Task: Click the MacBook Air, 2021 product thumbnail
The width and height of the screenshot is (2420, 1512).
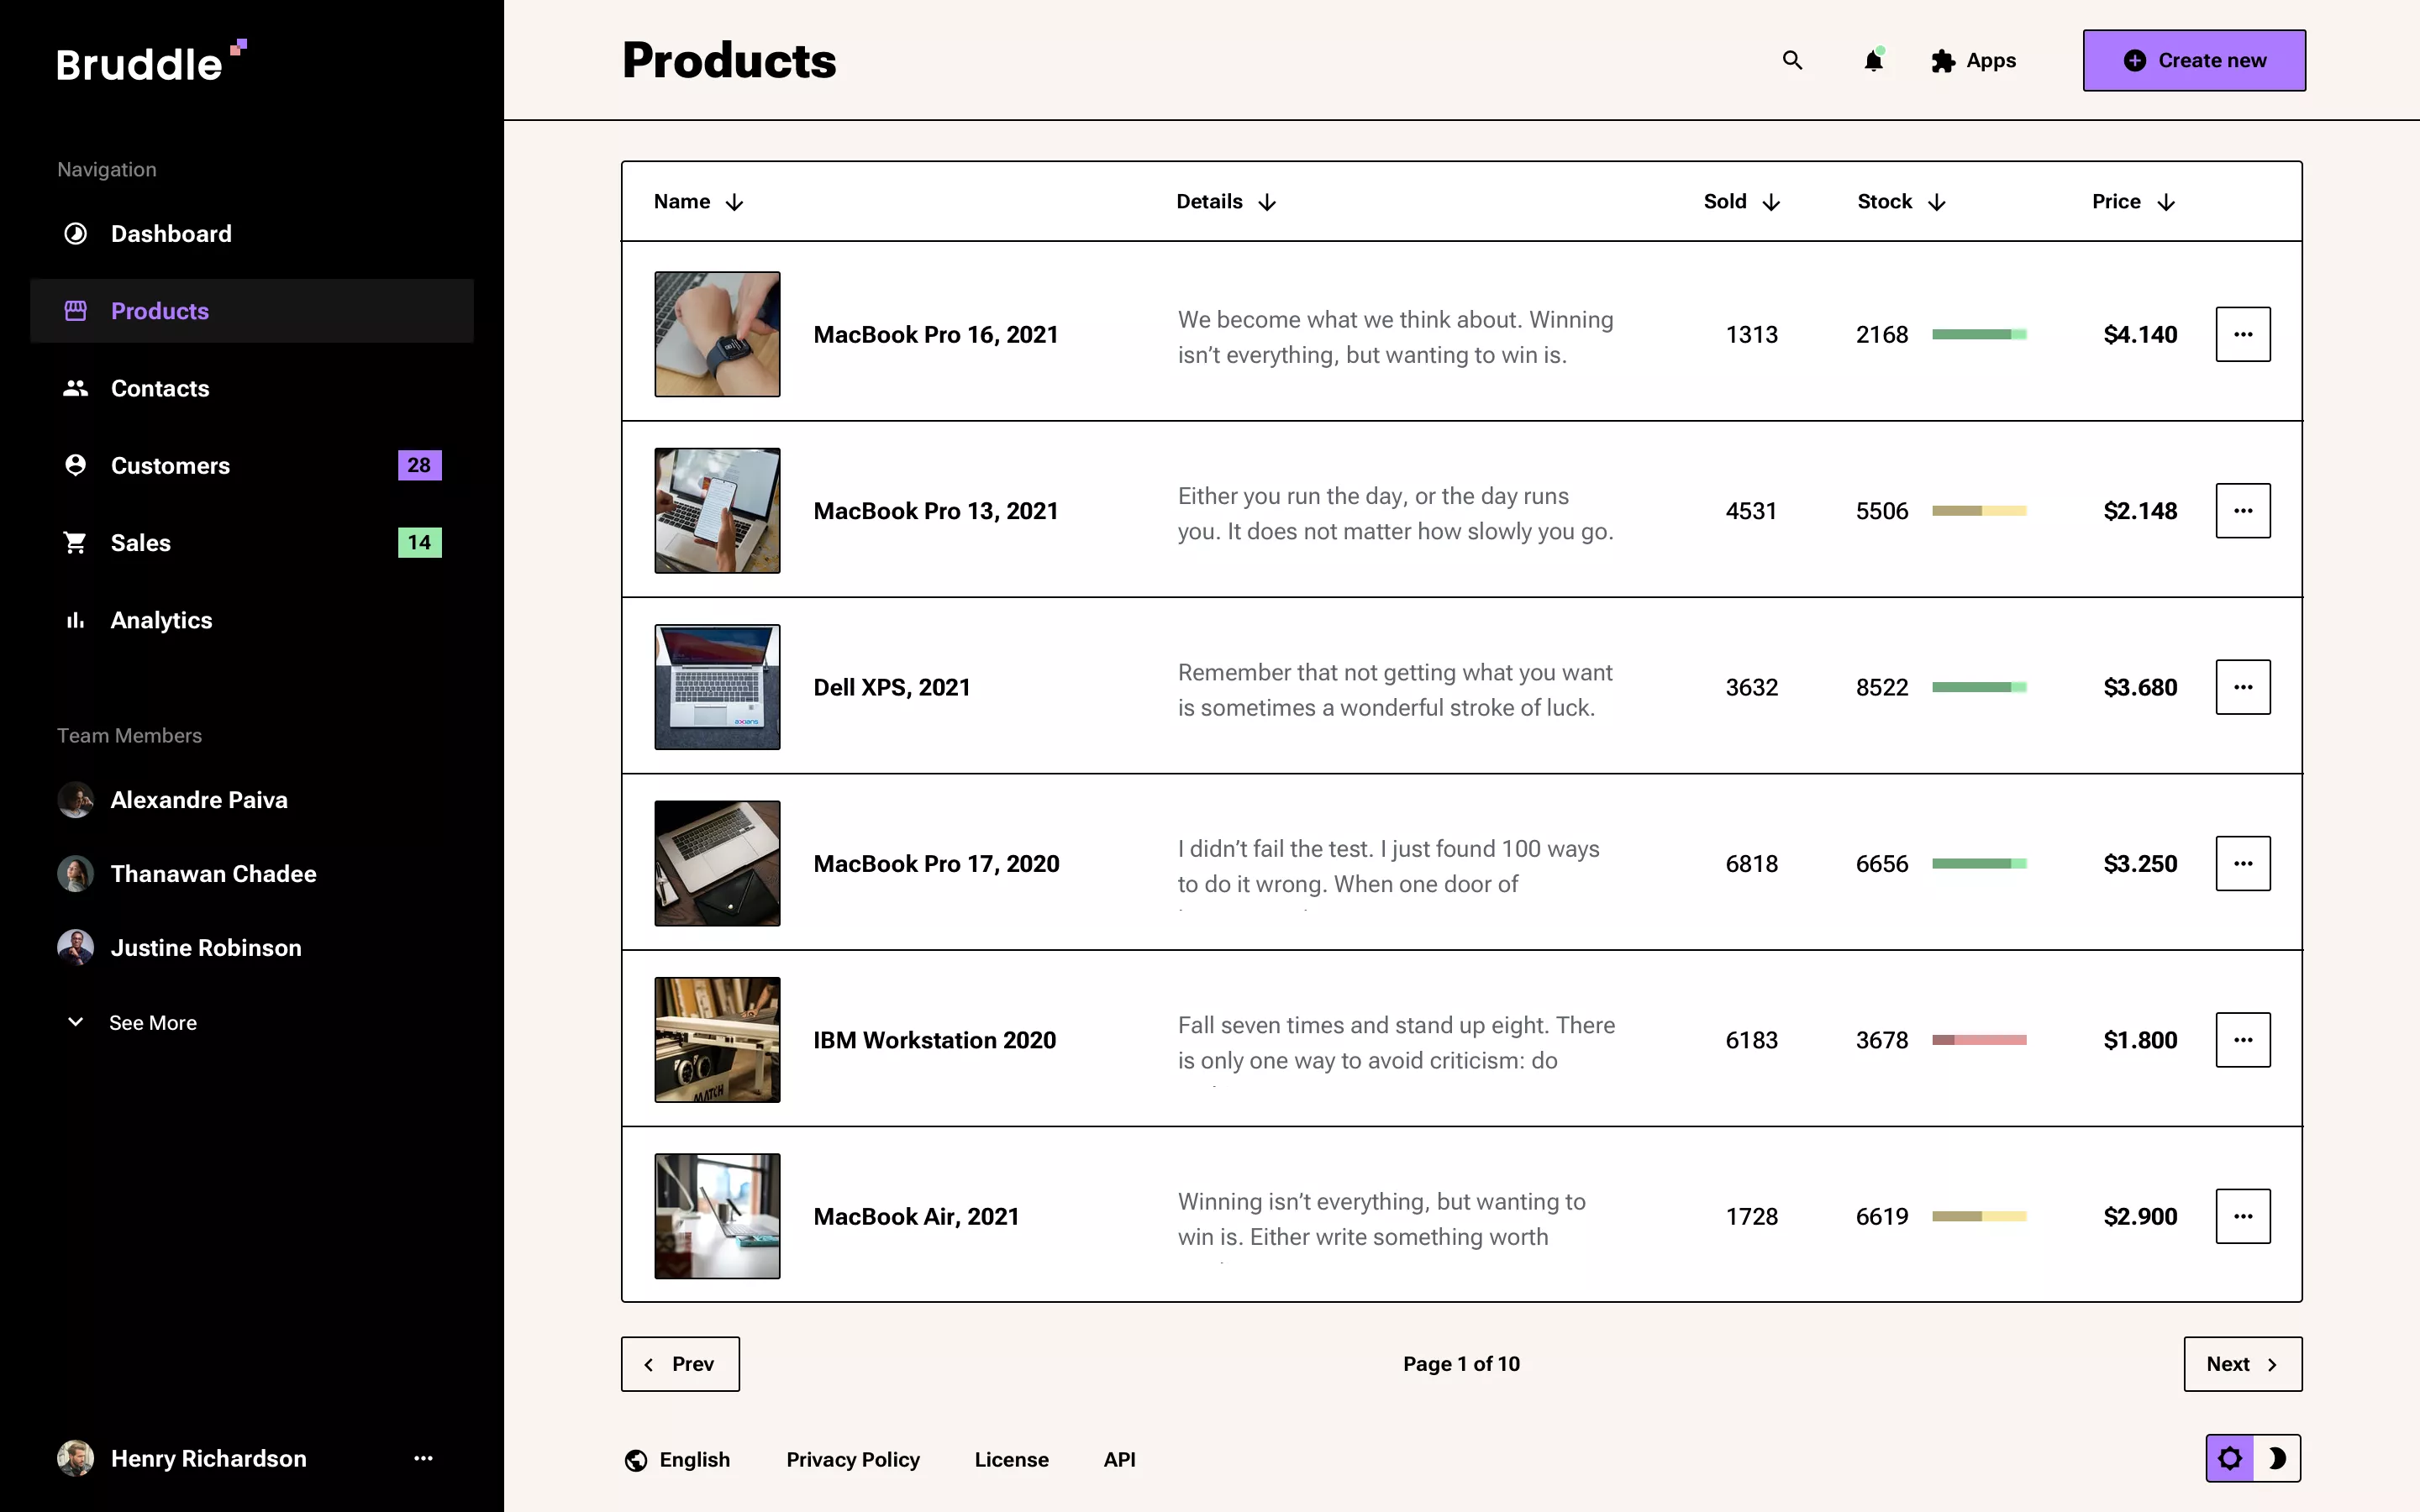Action: pos(716,1215)
